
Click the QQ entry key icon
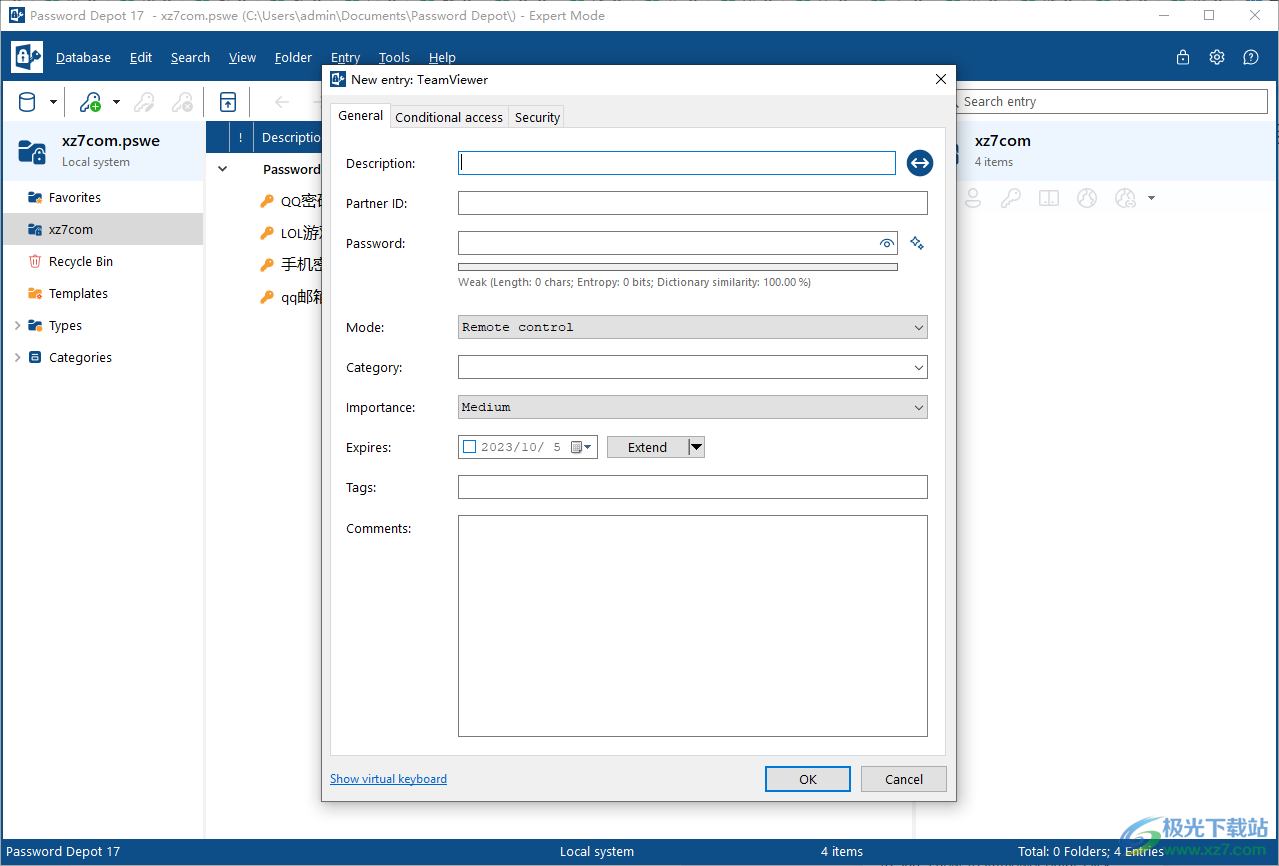pos(267,201)
